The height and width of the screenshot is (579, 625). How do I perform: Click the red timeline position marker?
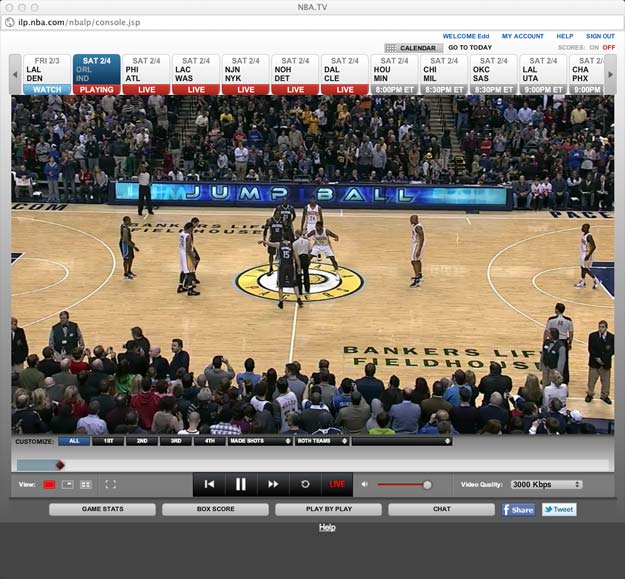60,465
